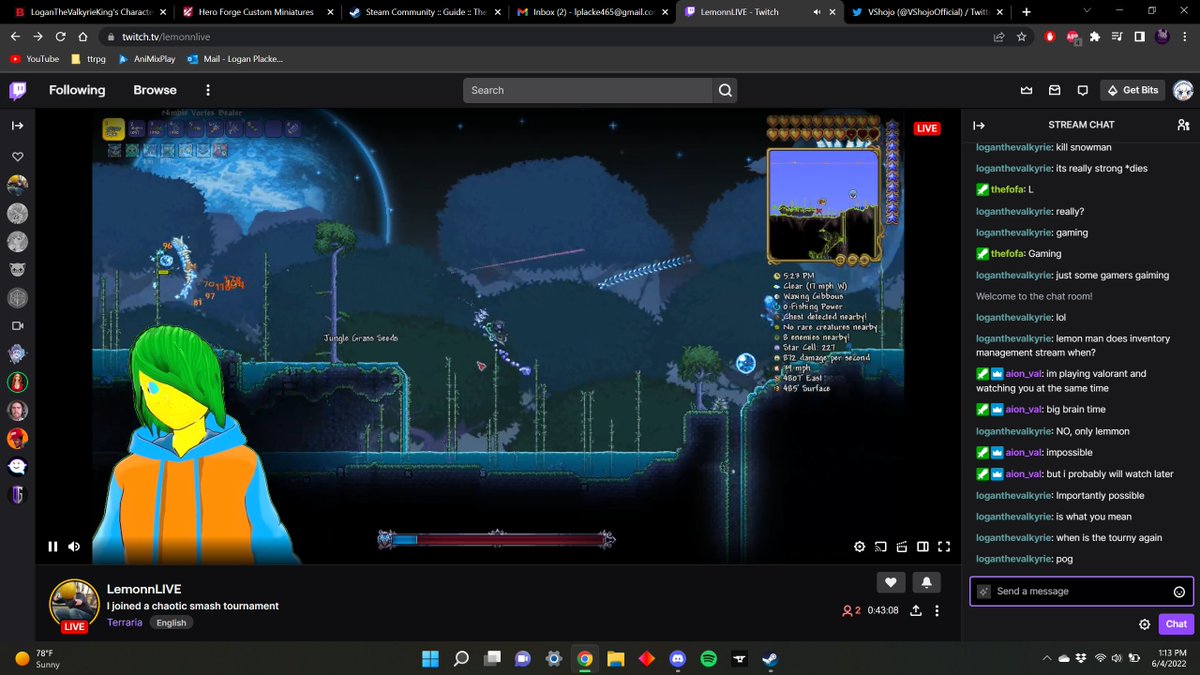
Task: Open Windows Start menu
Action: tap(430, 659)
